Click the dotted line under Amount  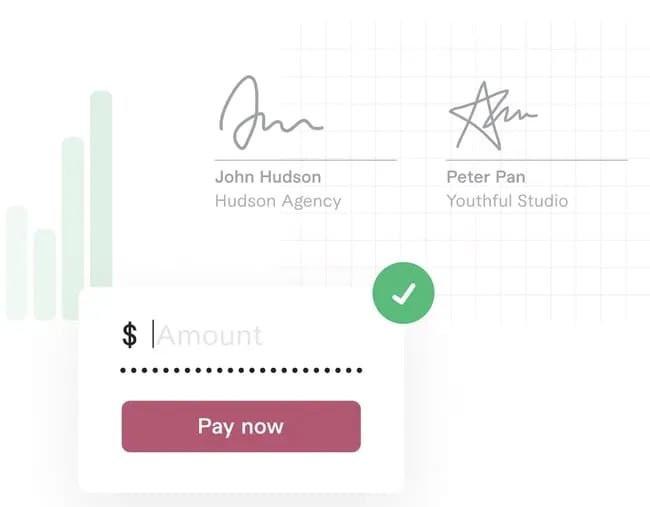241,371
